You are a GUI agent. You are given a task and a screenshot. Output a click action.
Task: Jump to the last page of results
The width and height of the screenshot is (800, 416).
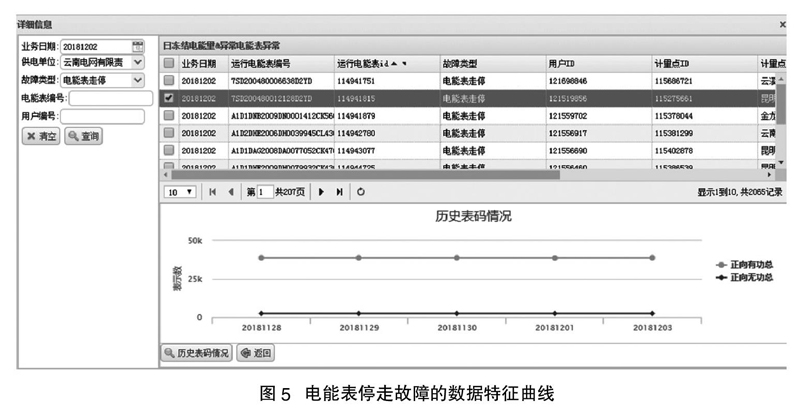[x=339, y=192]
